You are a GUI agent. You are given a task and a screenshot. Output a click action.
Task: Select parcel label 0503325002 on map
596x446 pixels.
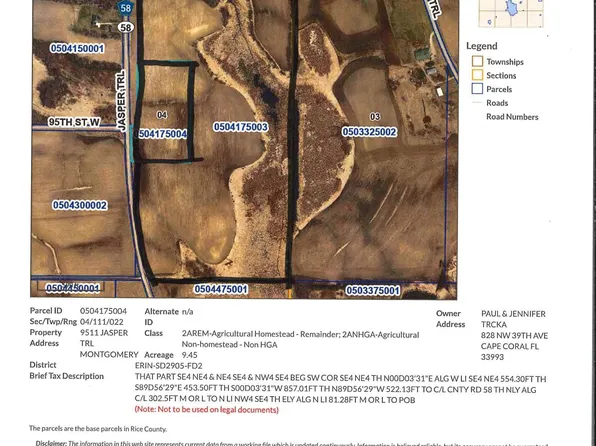click(x=369, y=132)
